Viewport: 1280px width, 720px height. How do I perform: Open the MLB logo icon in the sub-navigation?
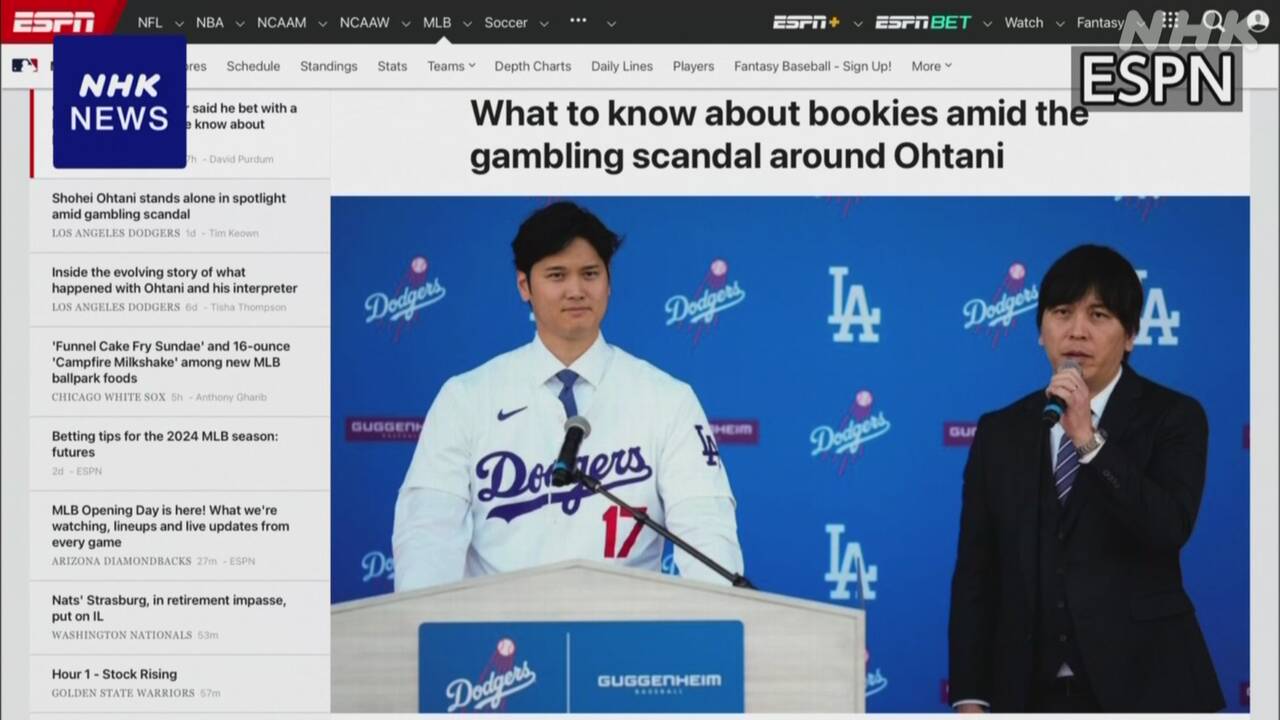(25, 66)
